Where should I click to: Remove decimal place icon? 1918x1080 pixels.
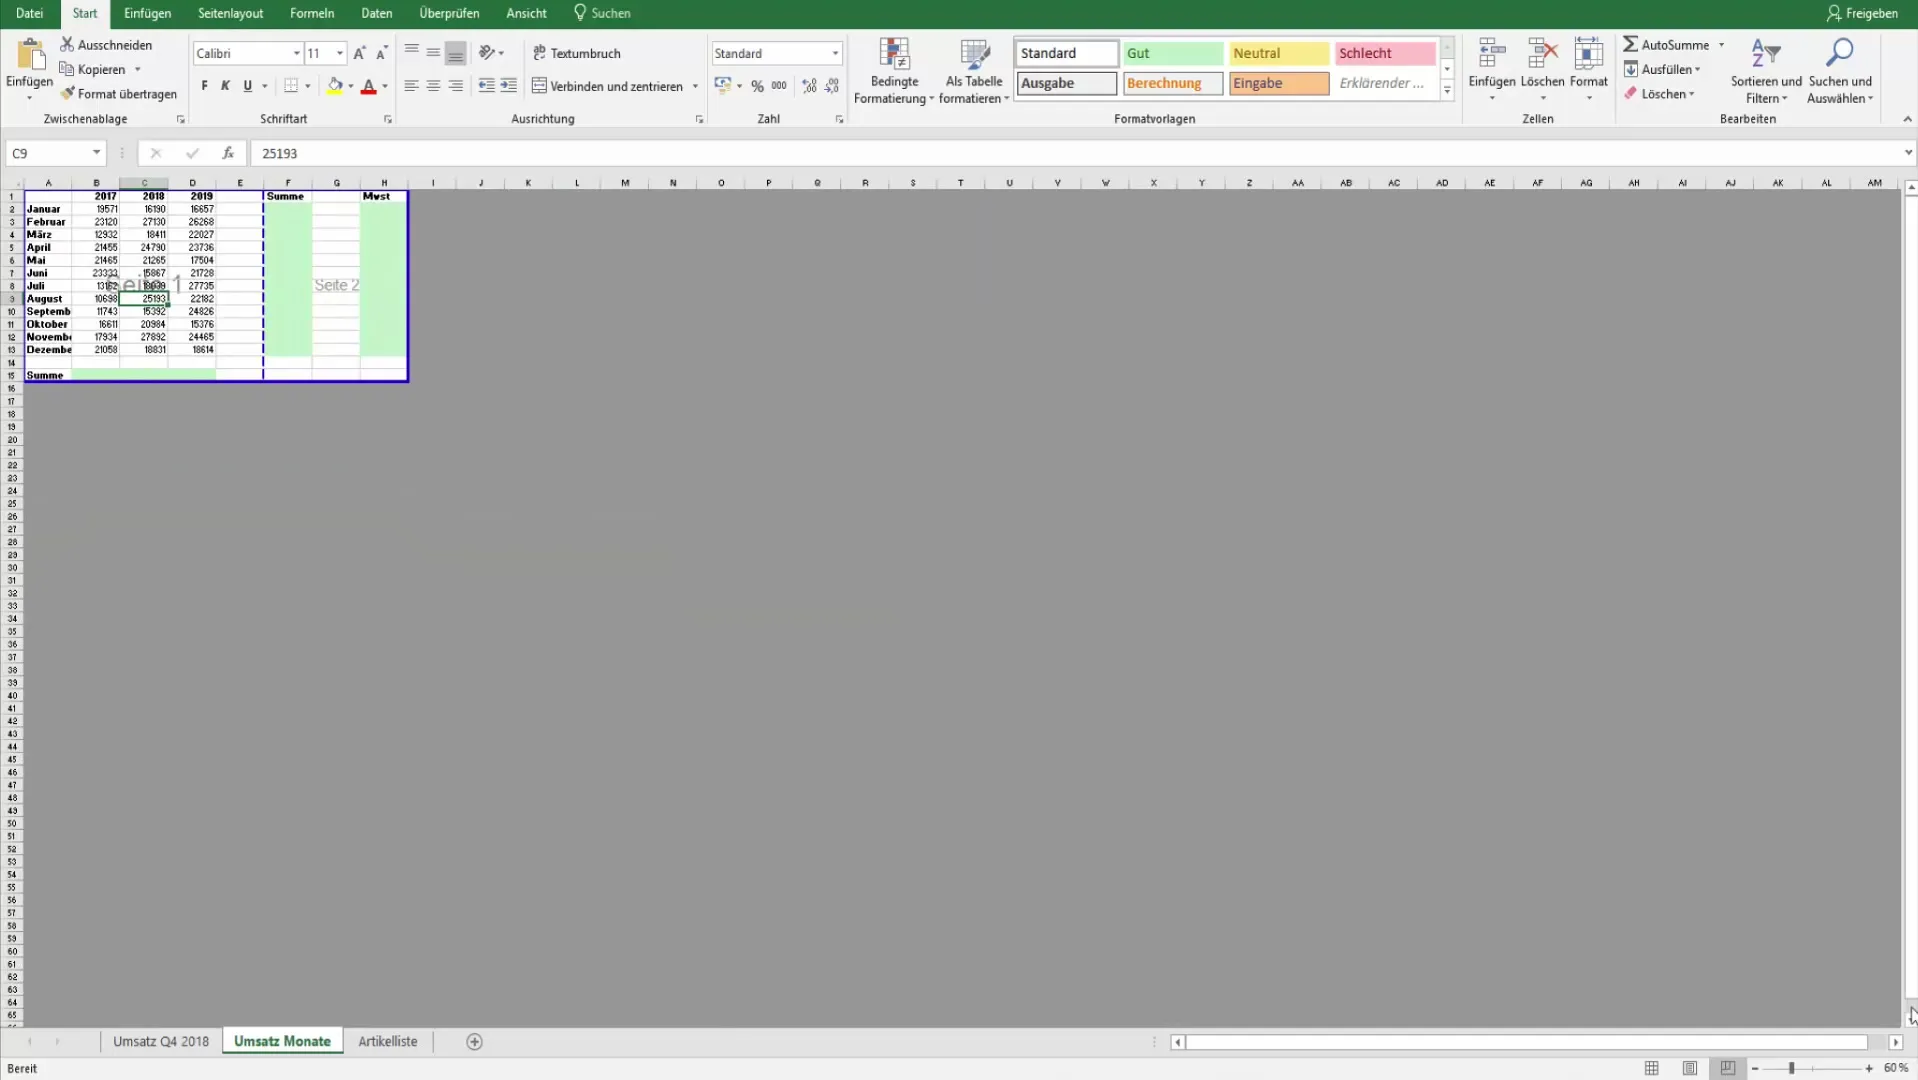coord(832,86)
